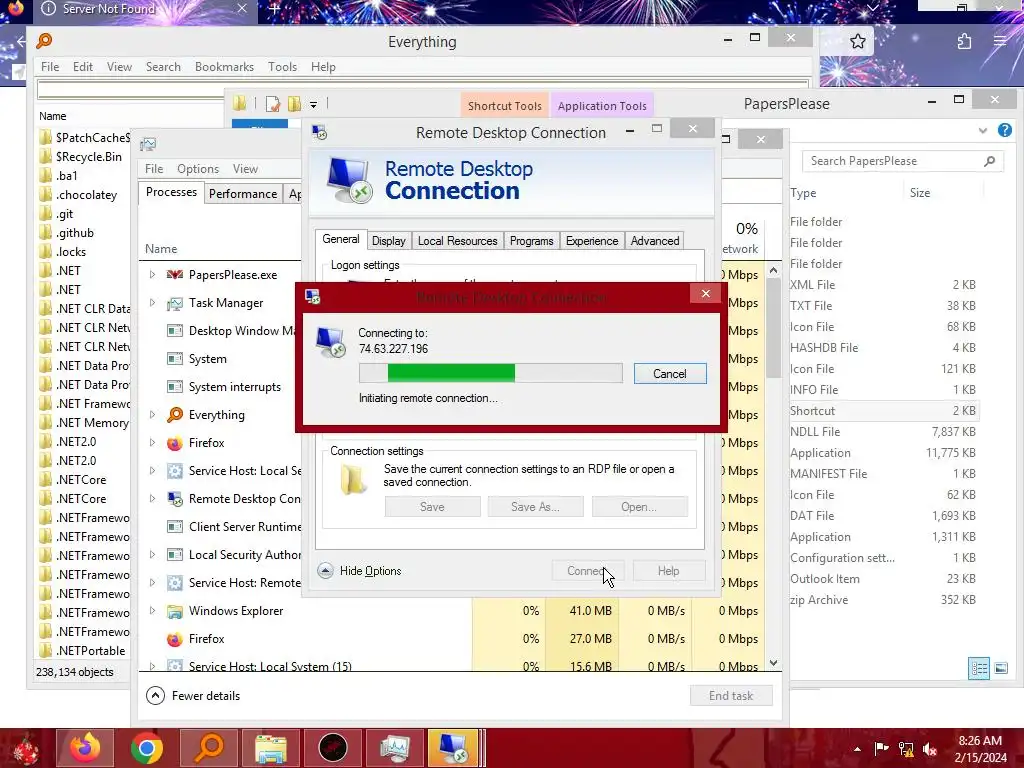Expand the first Firefox process row
Viewport: 1024px width, 768px height.
152,443
